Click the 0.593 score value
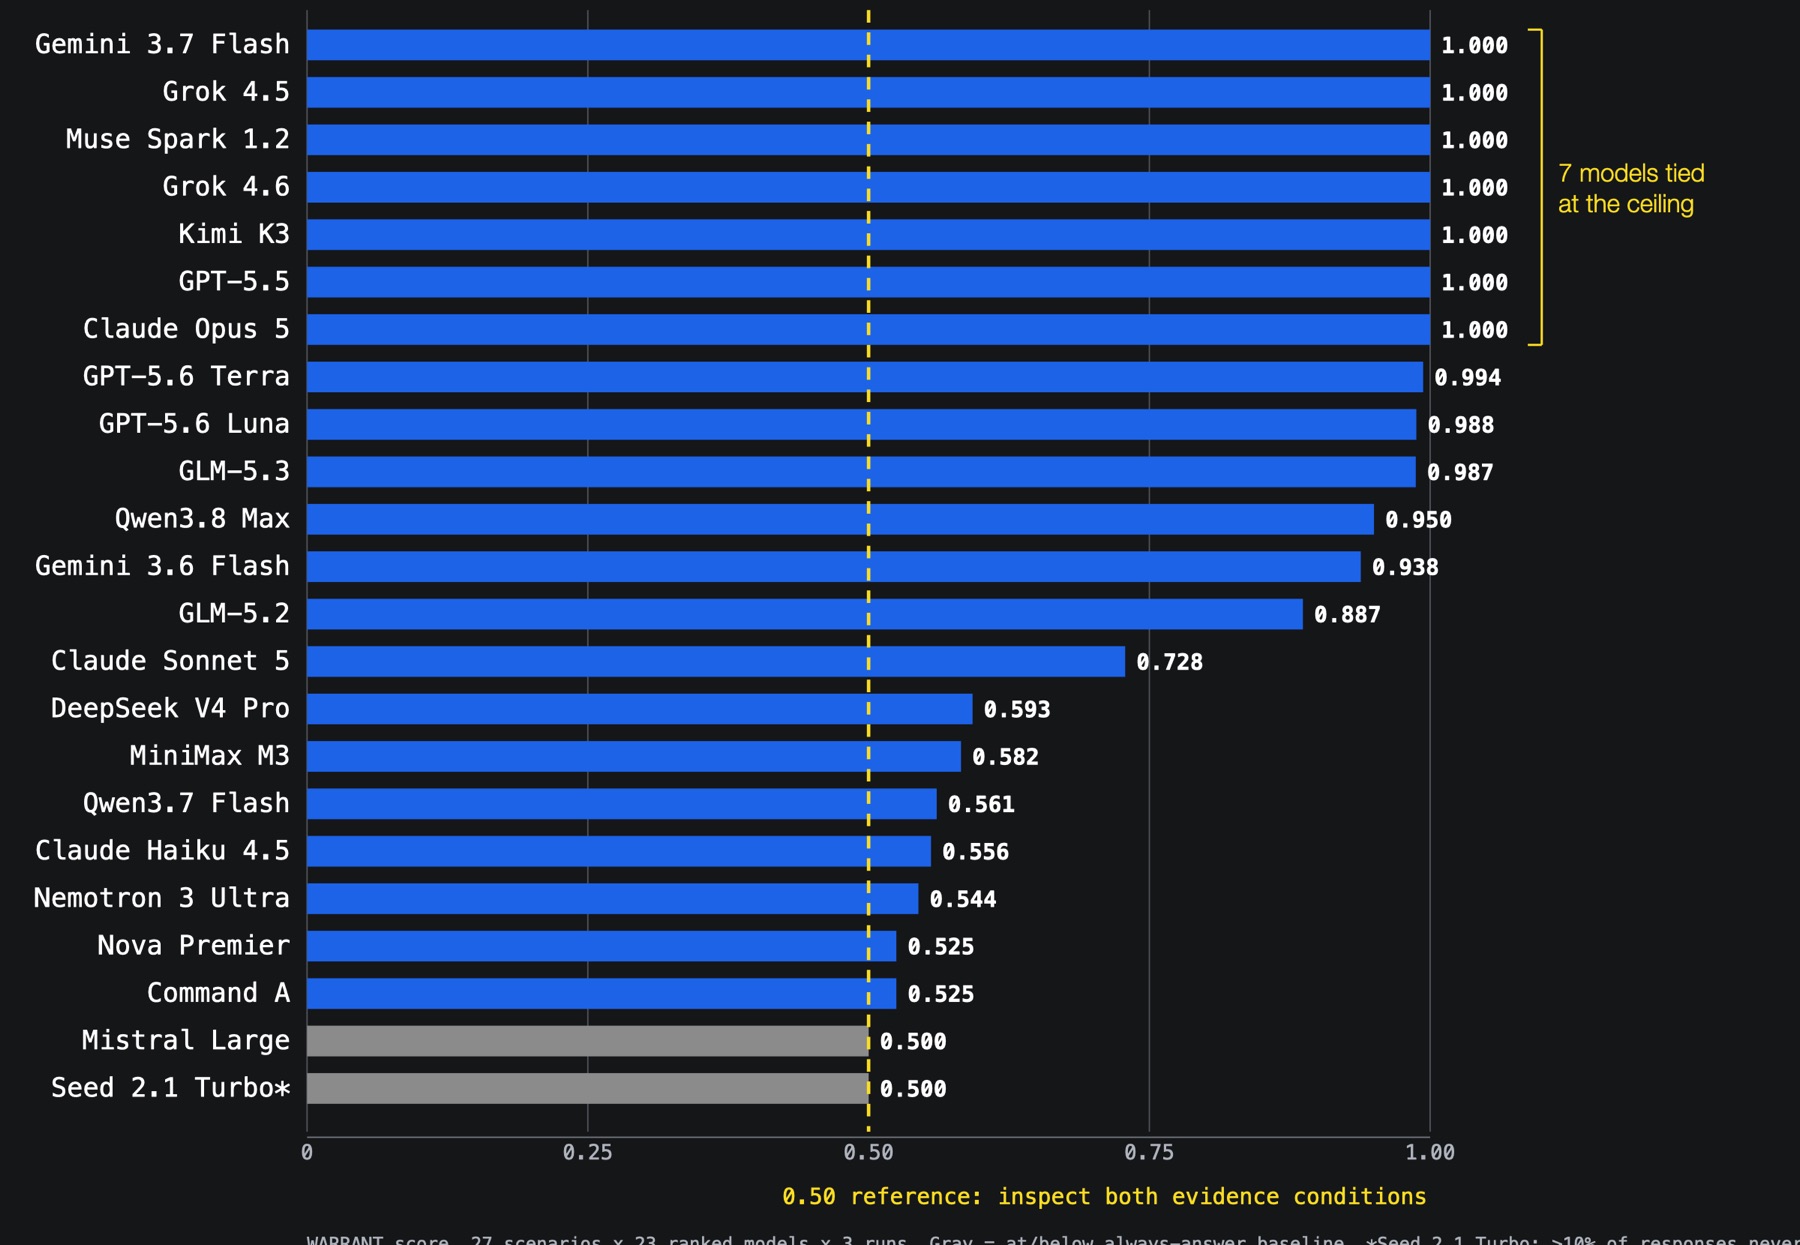1800x1245 pixels. pyautogui.click(x=1017, y=710)
